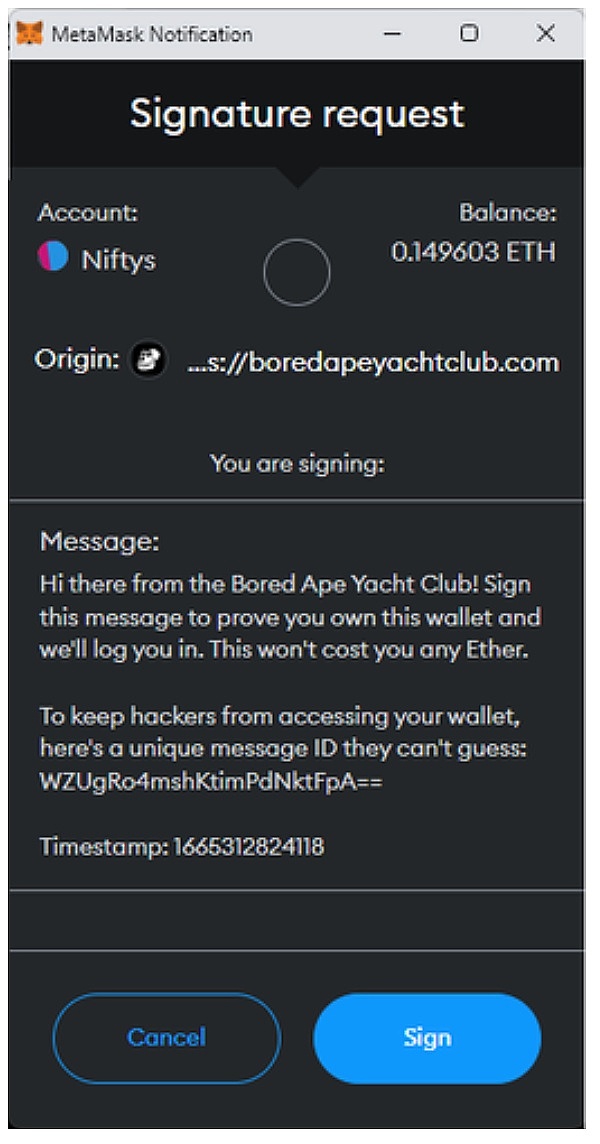The width and height of the screenshot is (600, 1144).
Task: Select the Niftys account name
Action: [118, 260]
